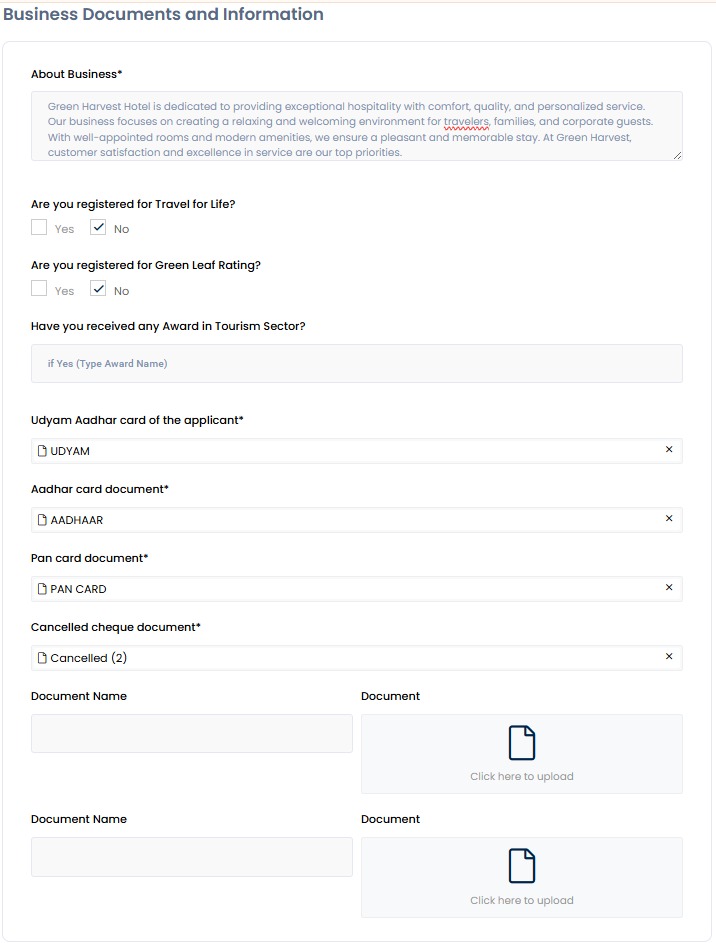716x943 pixels.
Task: Remove the Cancelled (2) cheque file
Action: click(x=669, y=657)
